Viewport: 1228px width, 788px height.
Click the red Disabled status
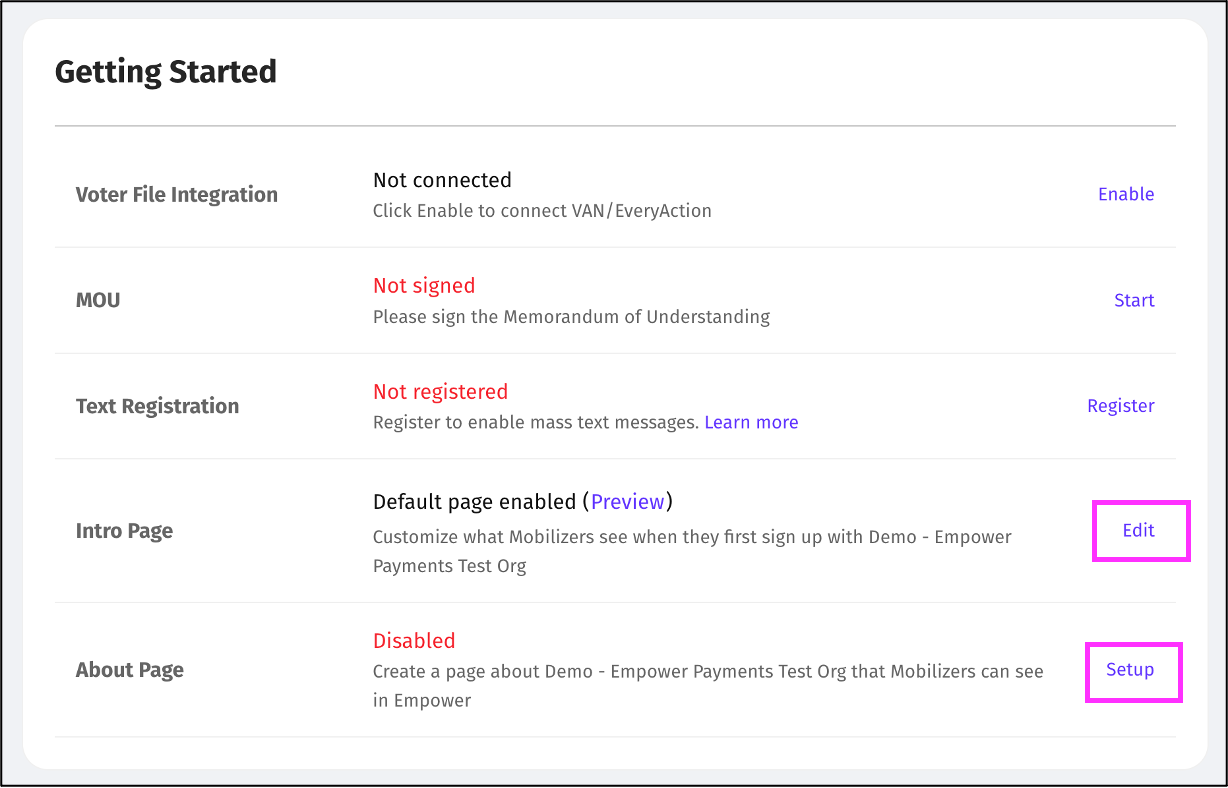tap(414, 641)
